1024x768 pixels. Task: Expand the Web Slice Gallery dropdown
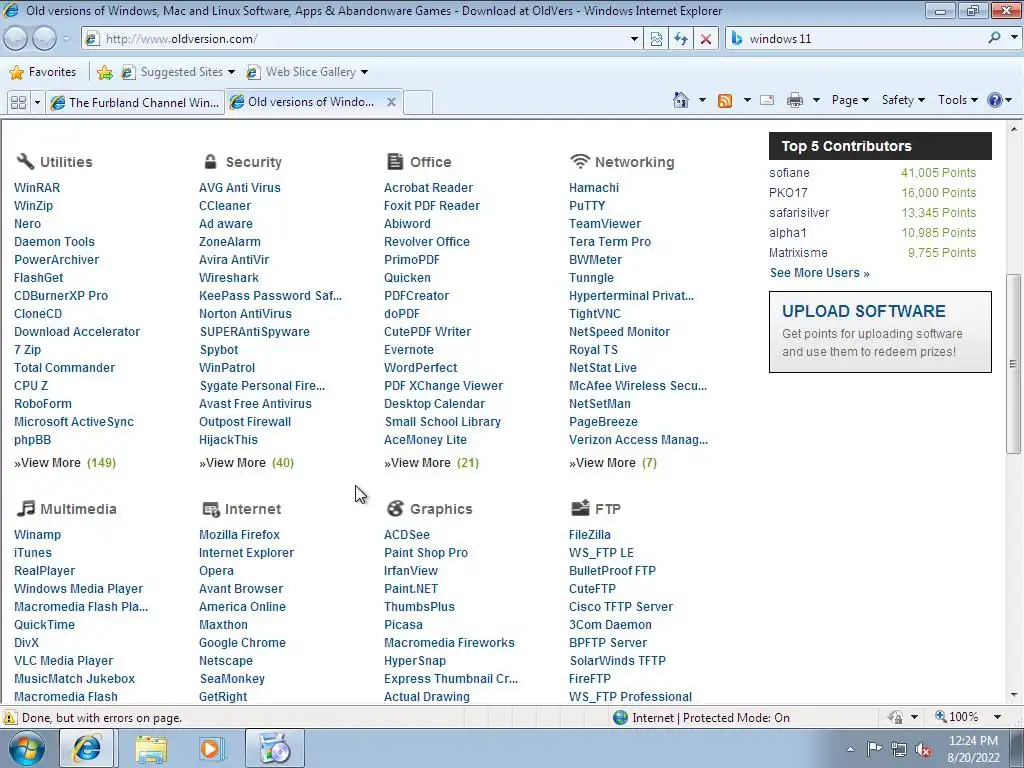tap(364, 72)
